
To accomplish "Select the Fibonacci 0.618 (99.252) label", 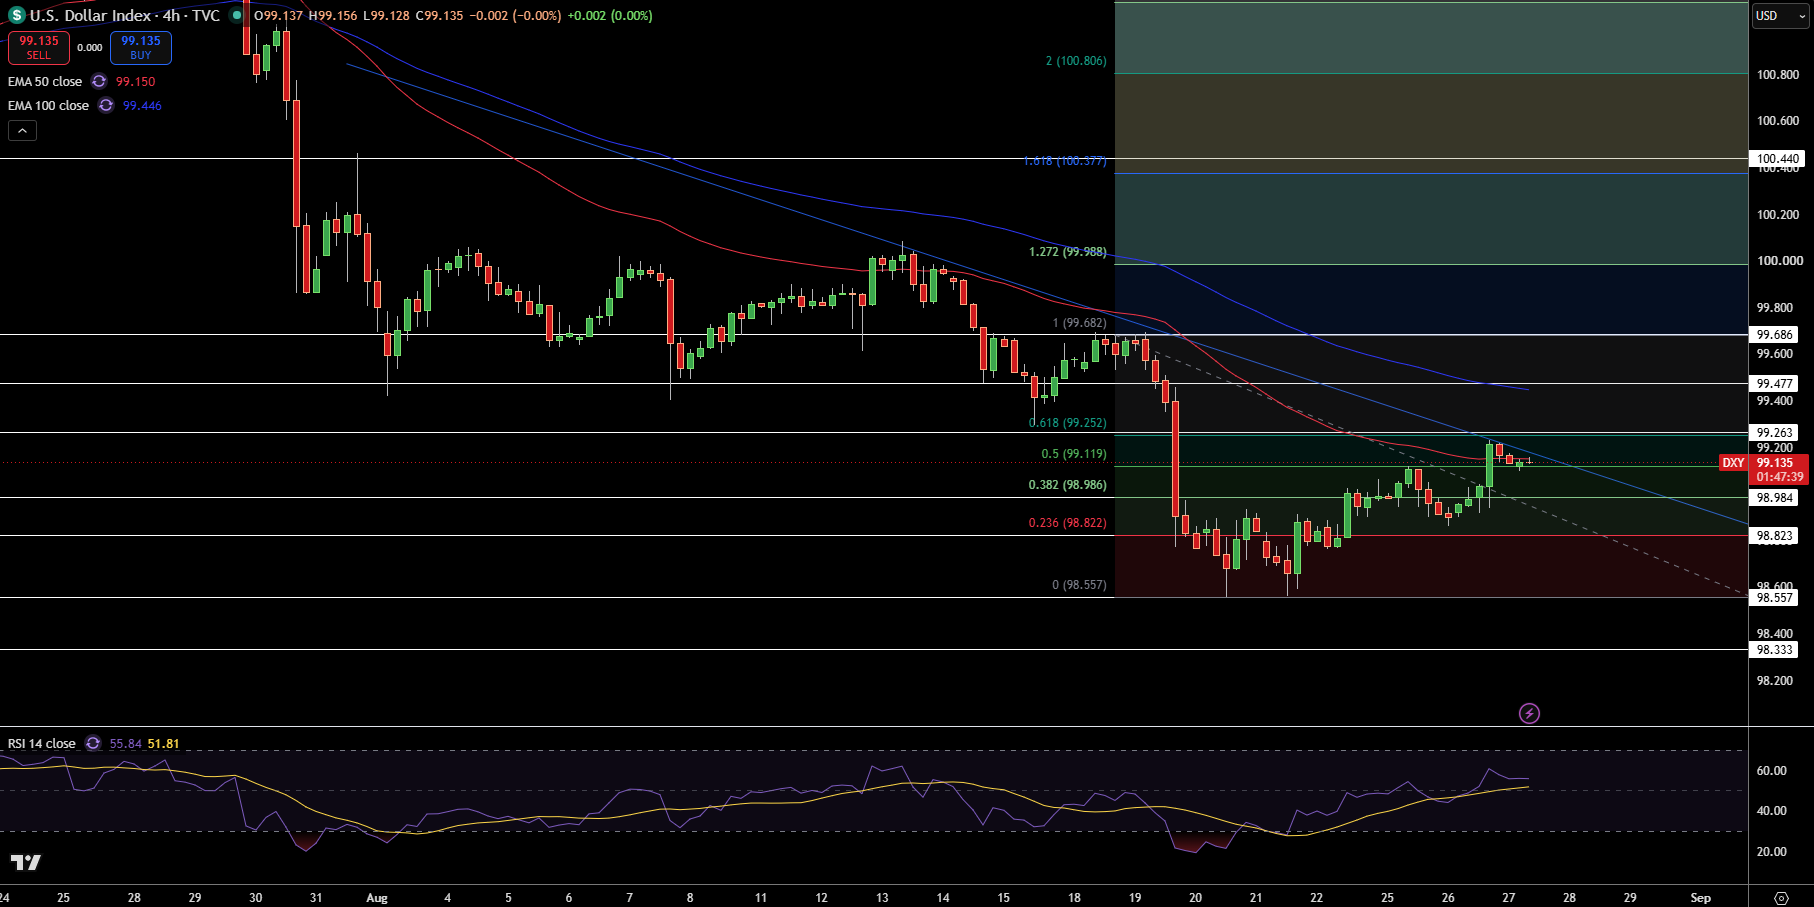I will click(x=1068, y=422).
